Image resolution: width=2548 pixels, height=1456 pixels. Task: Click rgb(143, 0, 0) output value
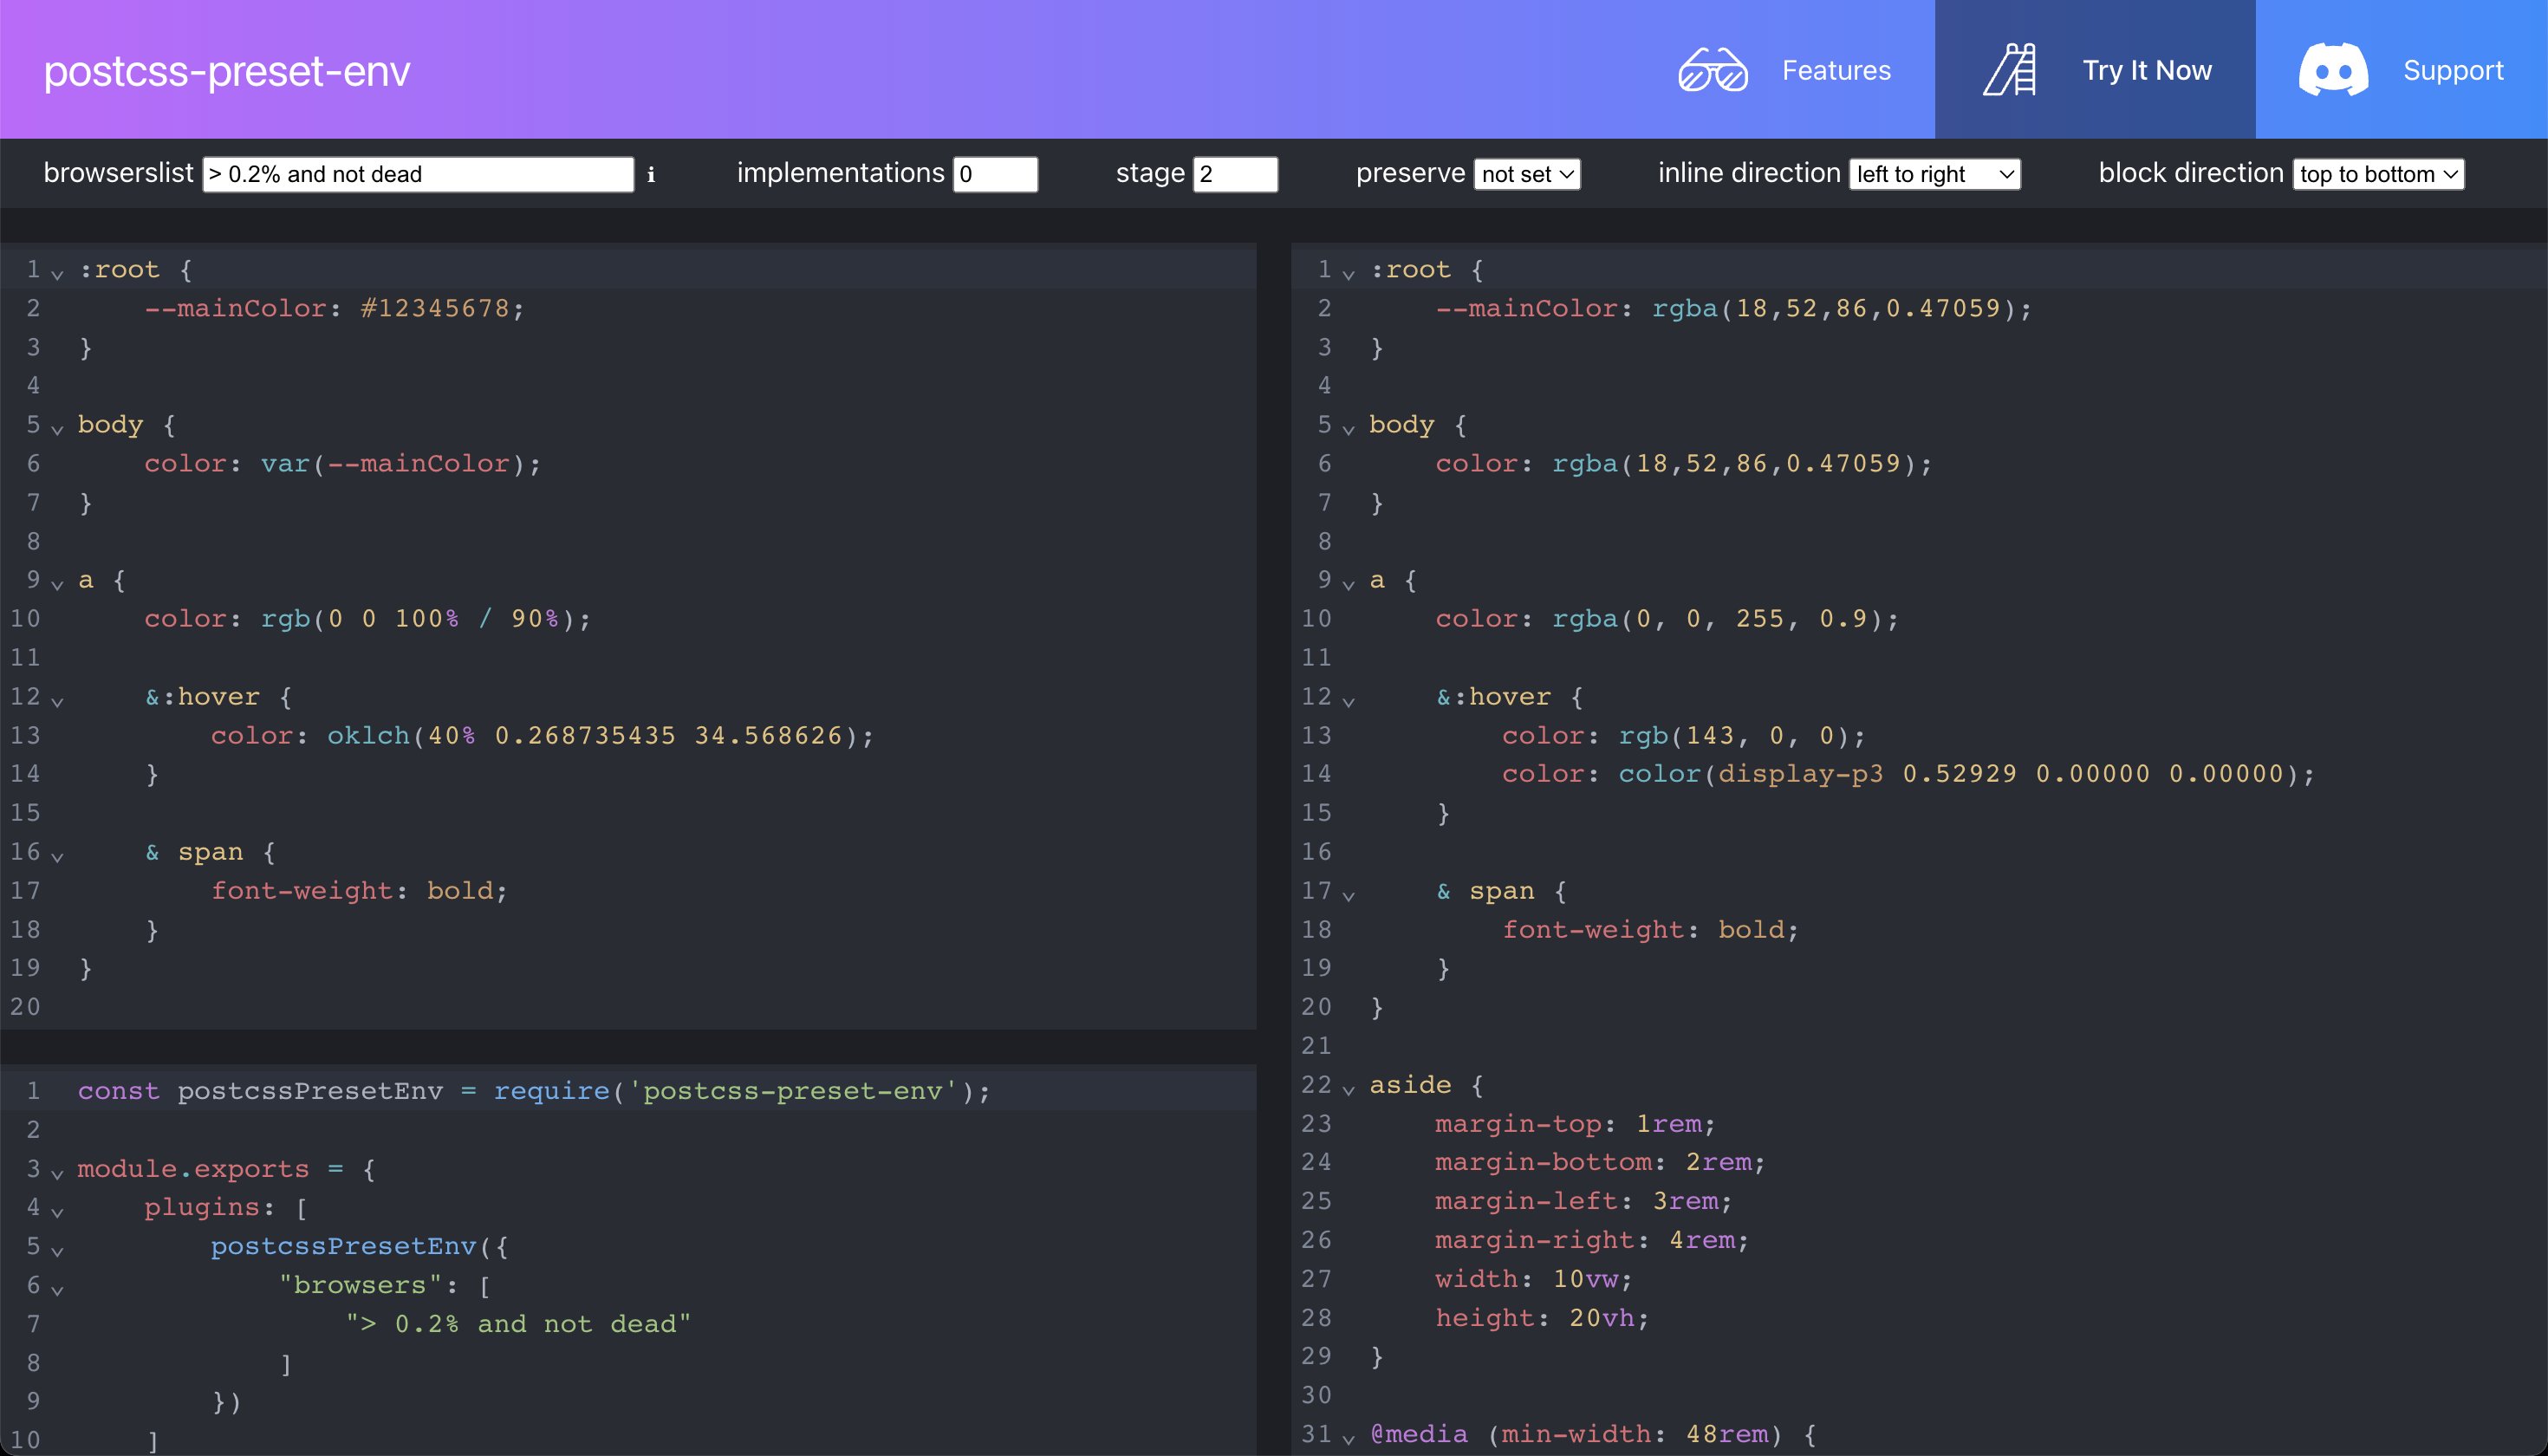click(1734, 735)
